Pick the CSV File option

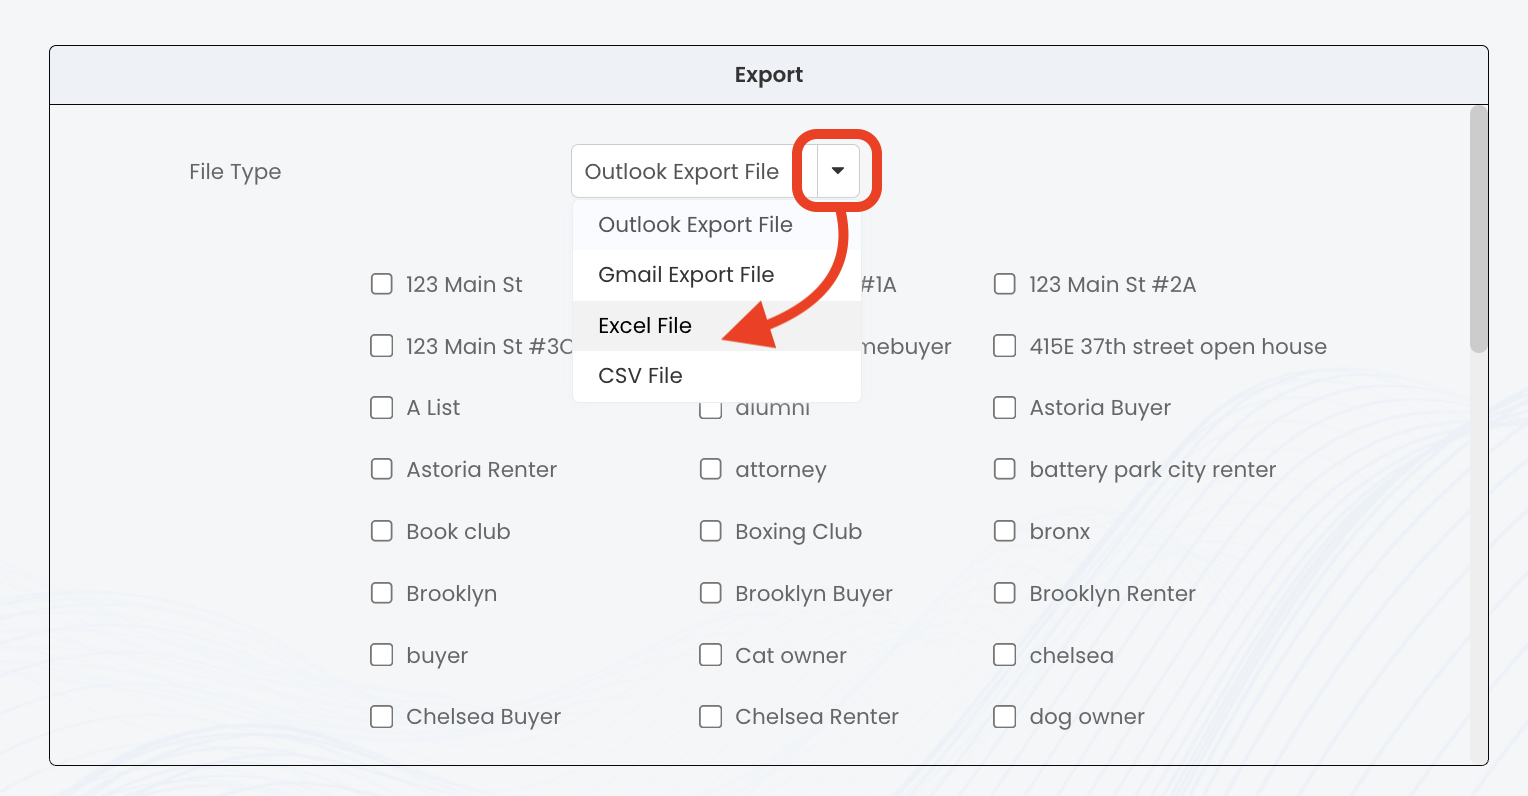[640, 376]
